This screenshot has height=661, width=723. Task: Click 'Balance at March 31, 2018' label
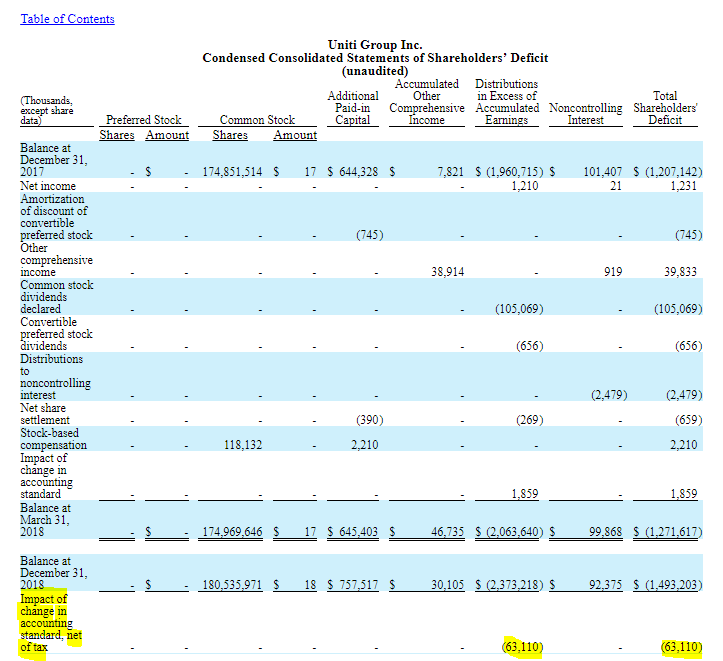pos(45,520)
